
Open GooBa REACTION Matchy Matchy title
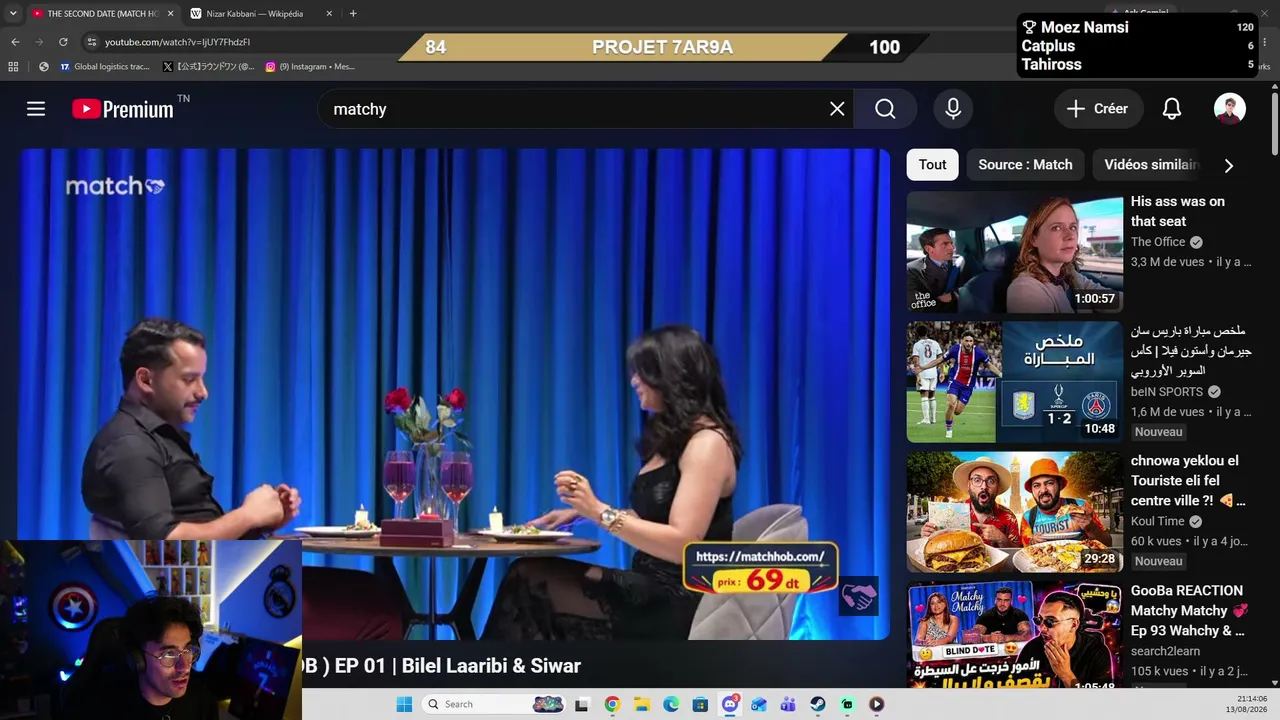click(1188, 611)
